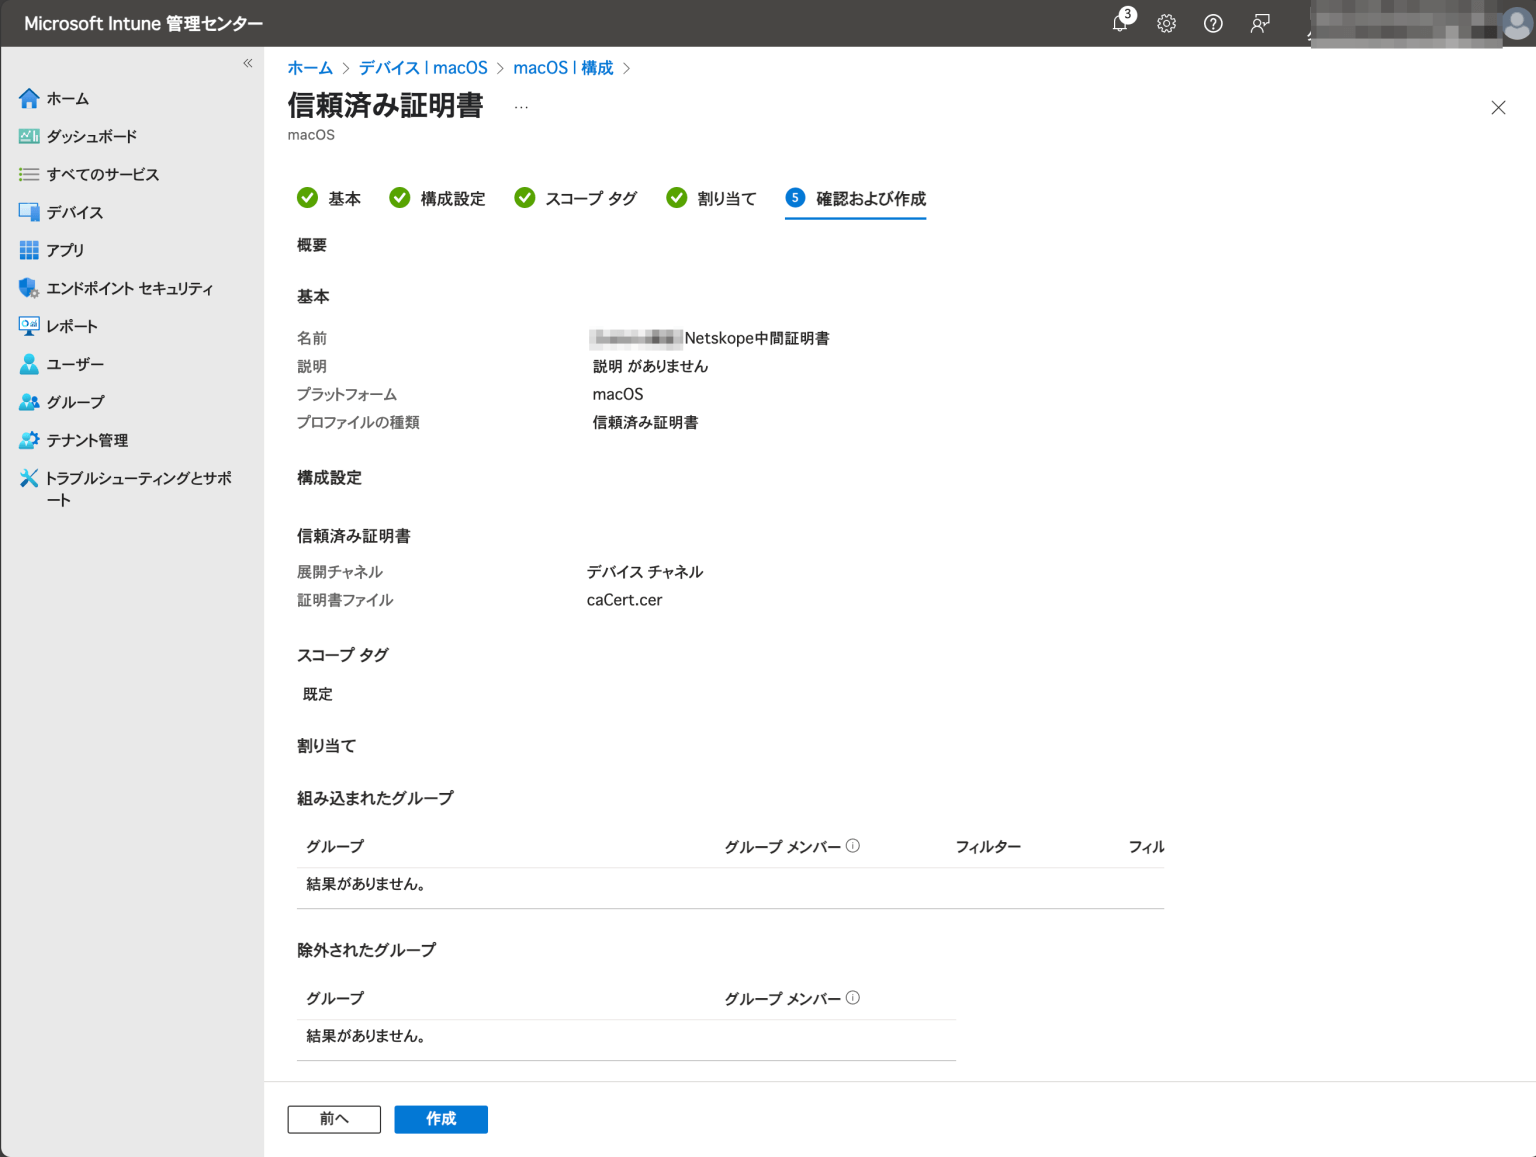Open デバイス from the sidebar
Image resolution: width=1536 pixels, height=1157 pixels.
74,212
